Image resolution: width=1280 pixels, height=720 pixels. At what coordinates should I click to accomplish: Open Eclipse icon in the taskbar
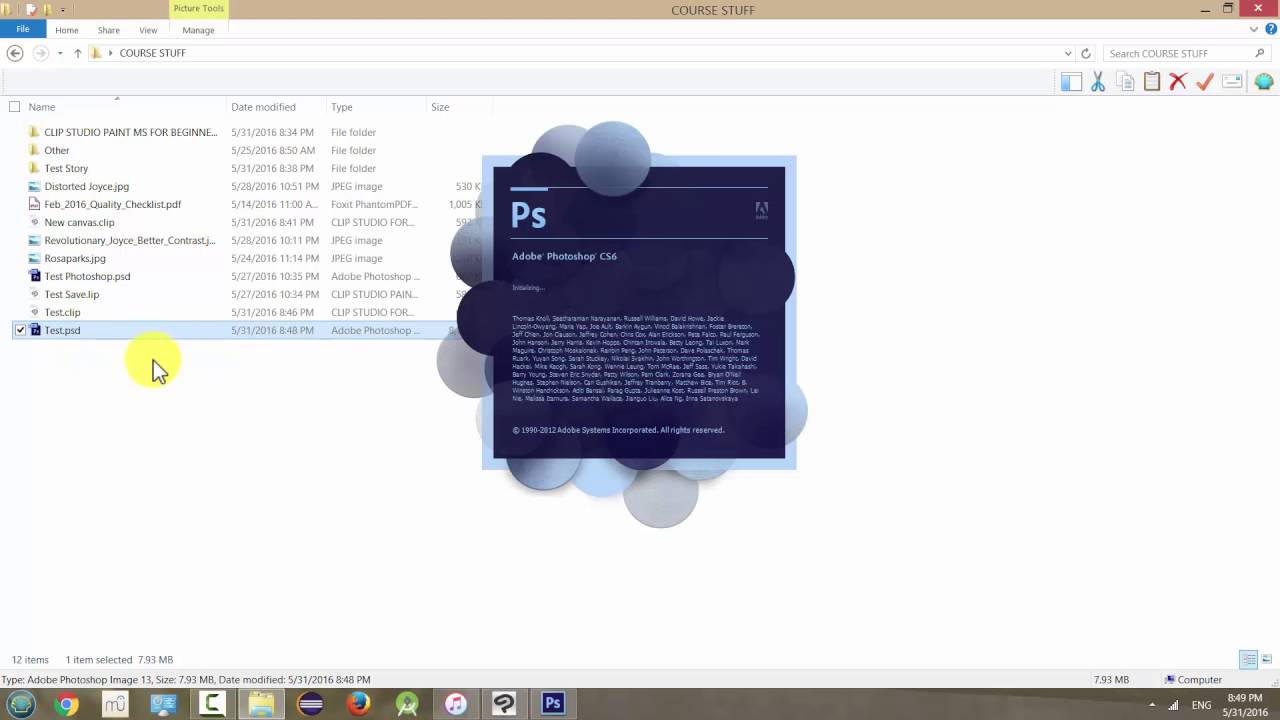pyautogui.click(x=310, y=704)
